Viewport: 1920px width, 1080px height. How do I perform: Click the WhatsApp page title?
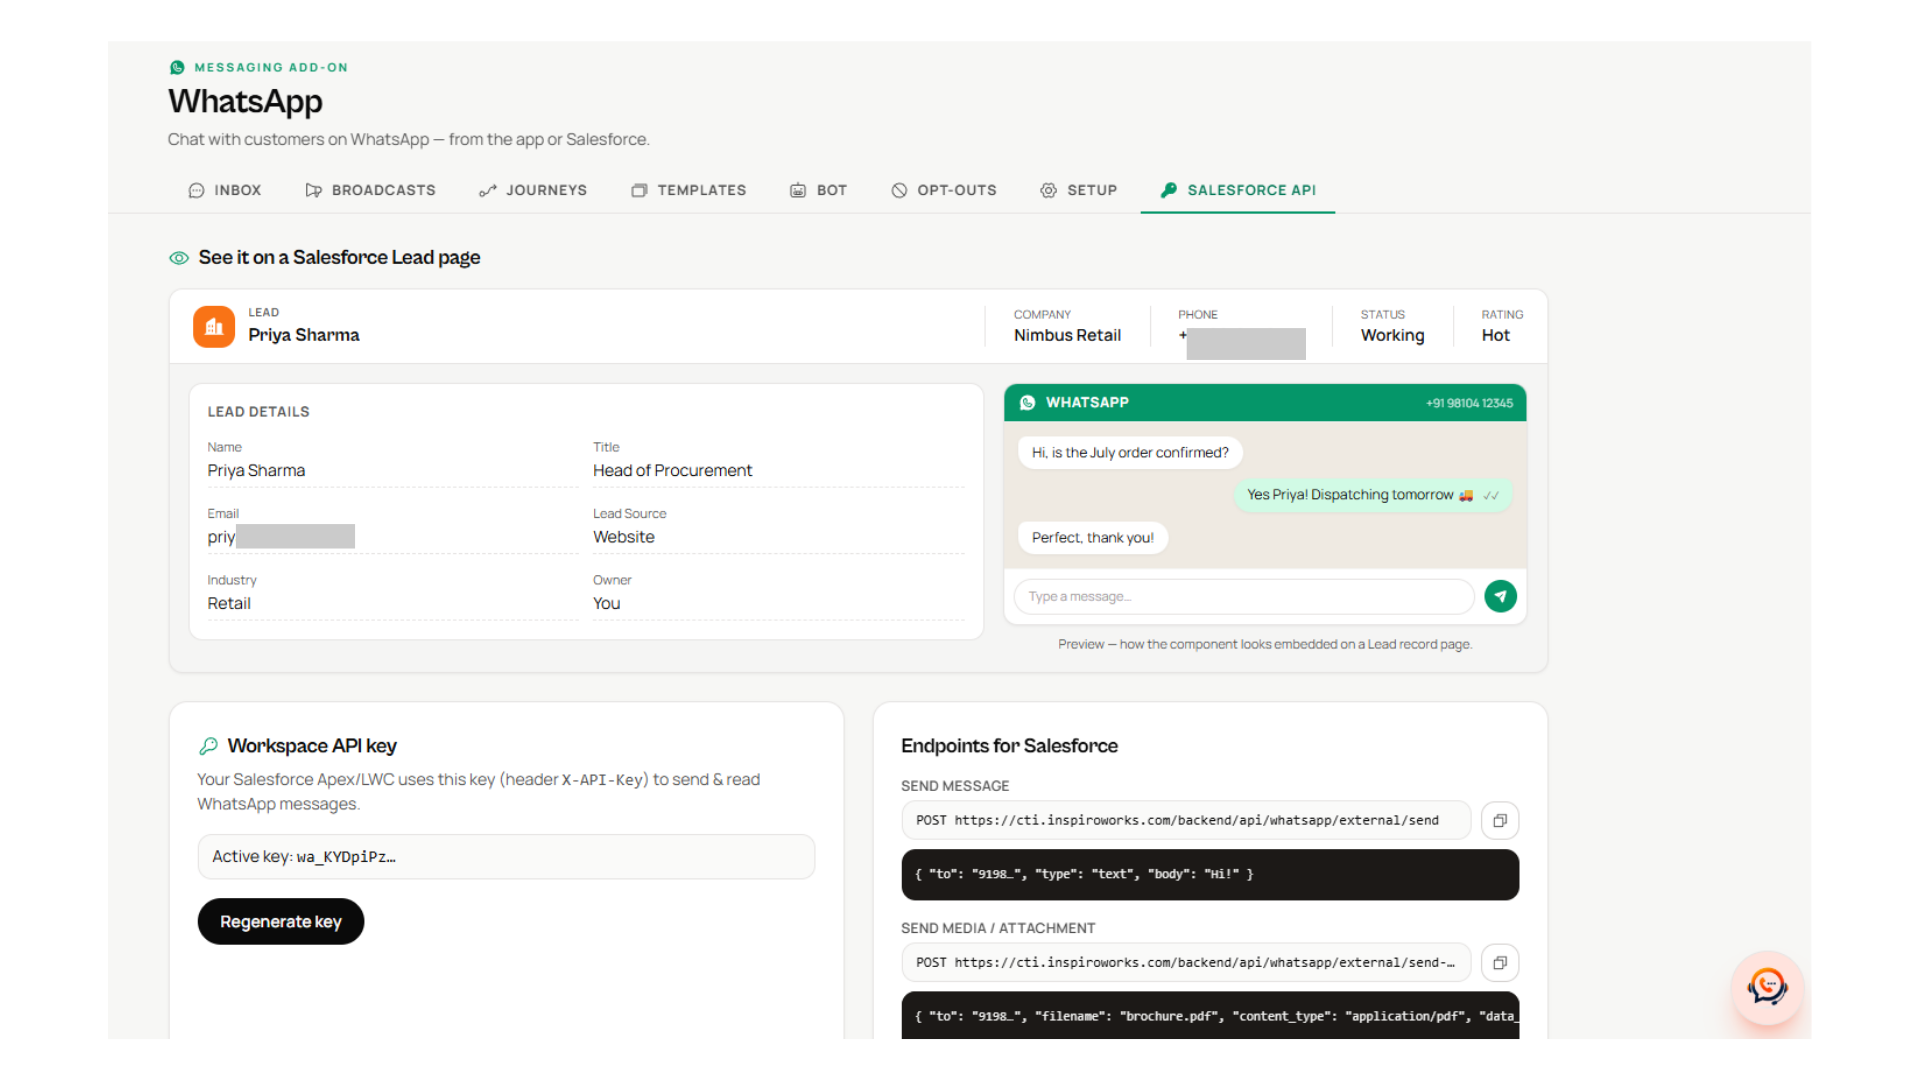(x=245, y=101)
